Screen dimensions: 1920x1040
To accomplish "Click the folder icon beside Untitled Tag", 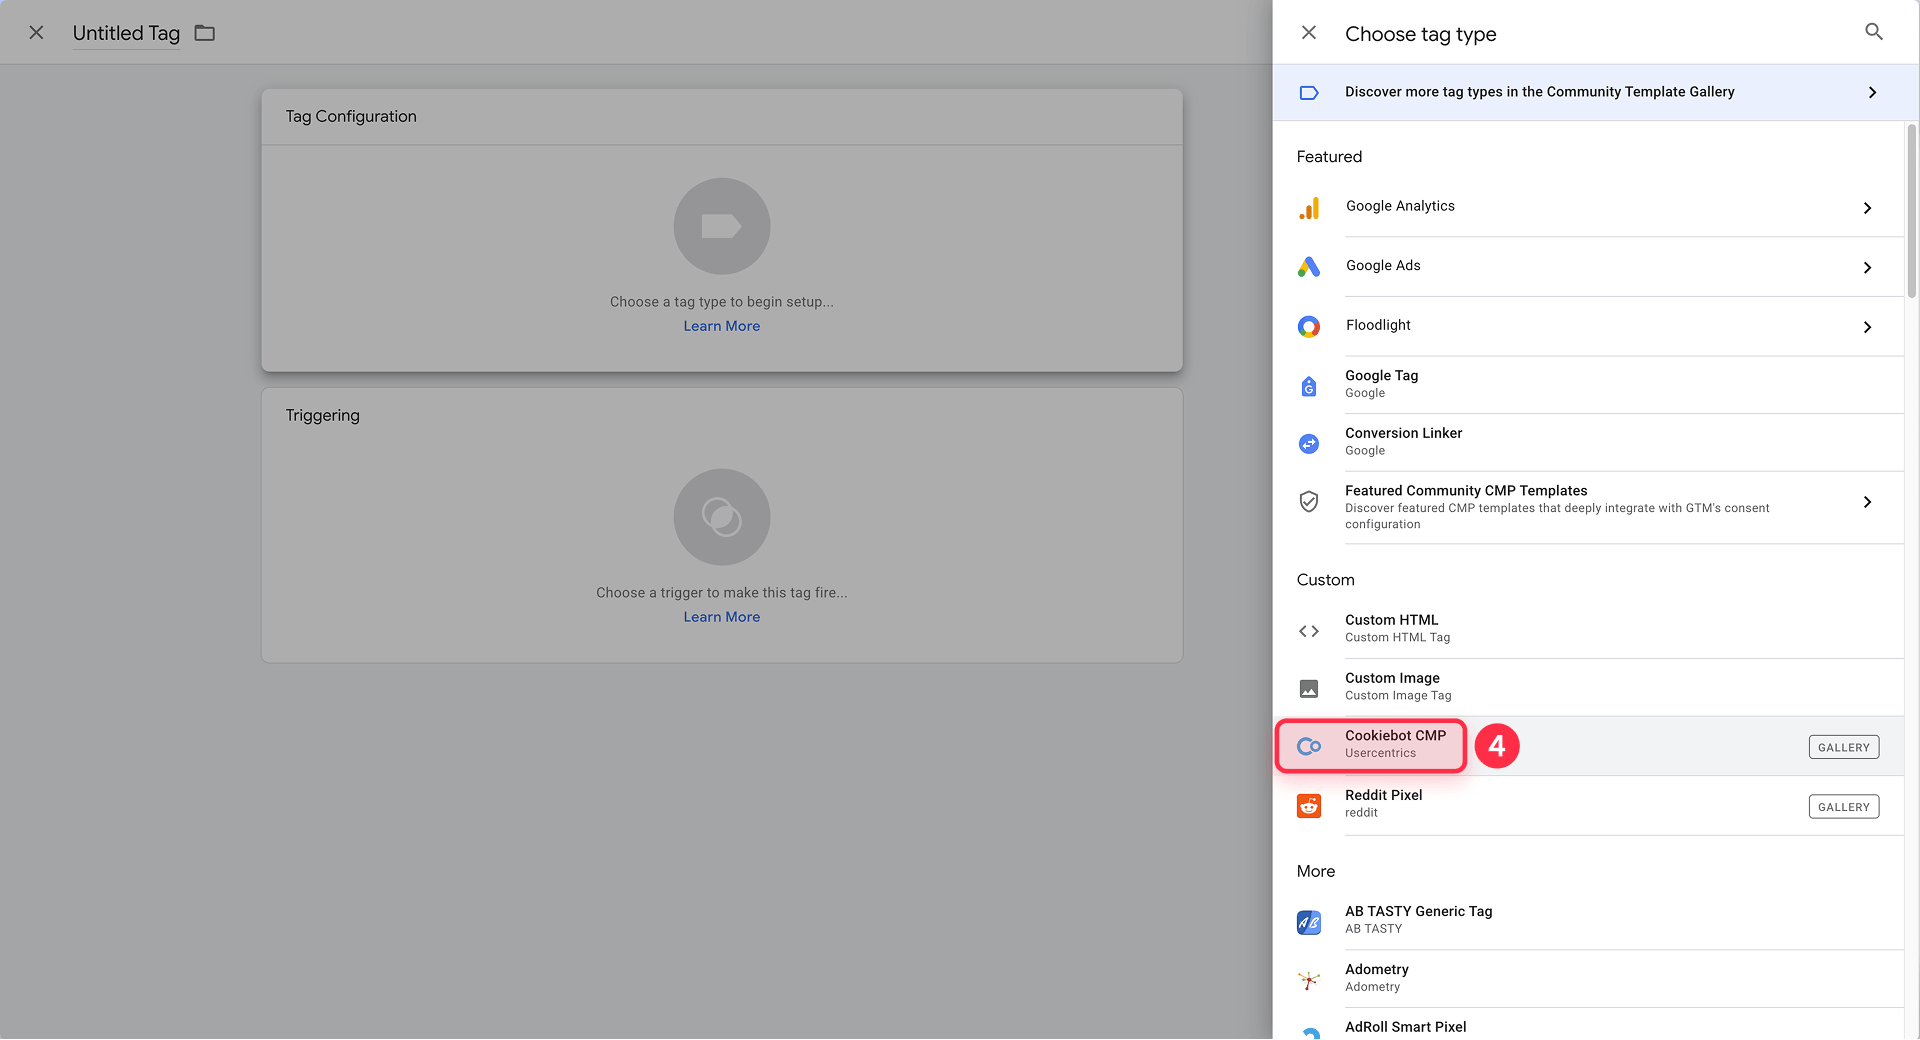I will [205, 33].
